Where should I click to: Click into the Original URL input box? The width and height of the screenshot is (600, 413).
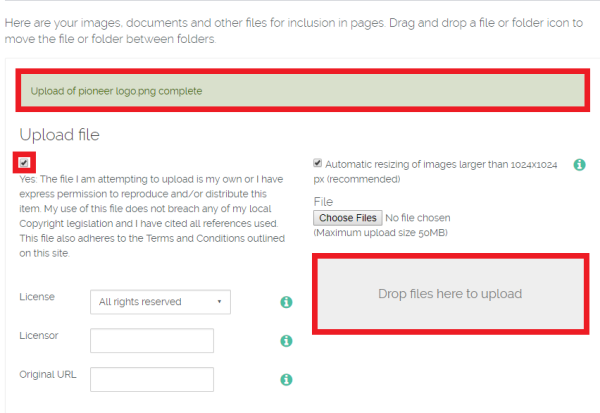click(152, 380)
